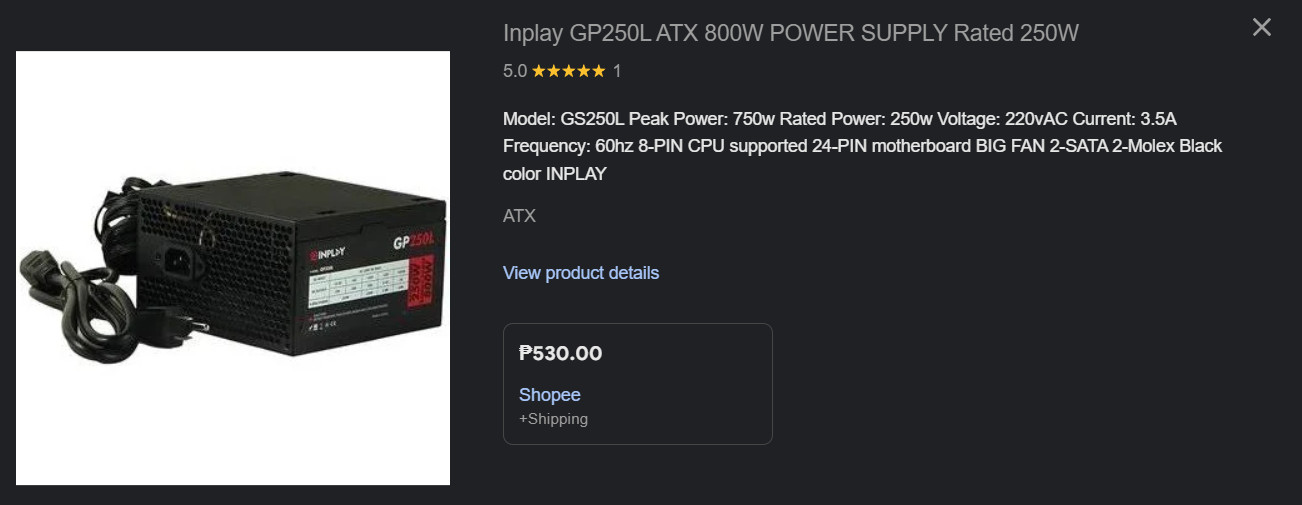The image size is (1302, 505).
Task: Click the red GP250L label in photo
Action: 413,242
